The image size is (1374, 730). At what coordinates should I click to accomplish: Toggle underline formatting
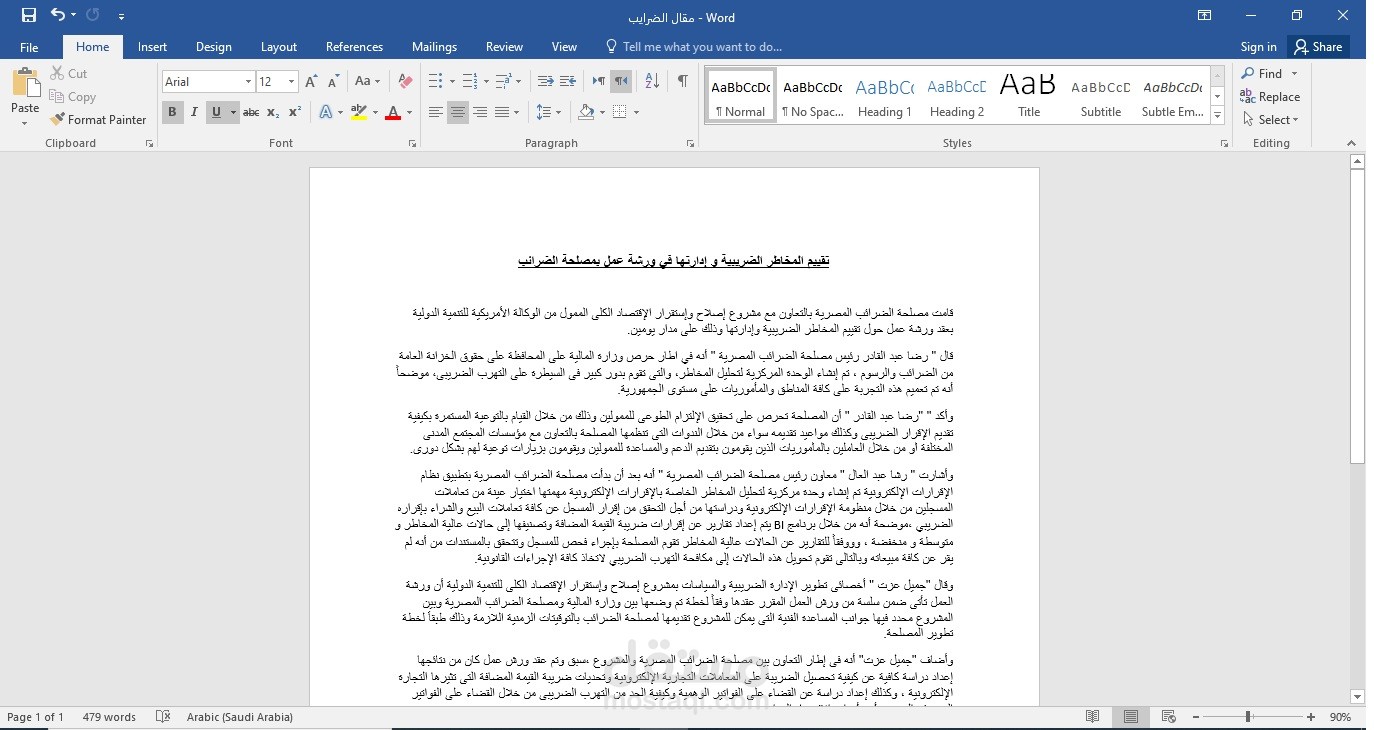[213, 112]
